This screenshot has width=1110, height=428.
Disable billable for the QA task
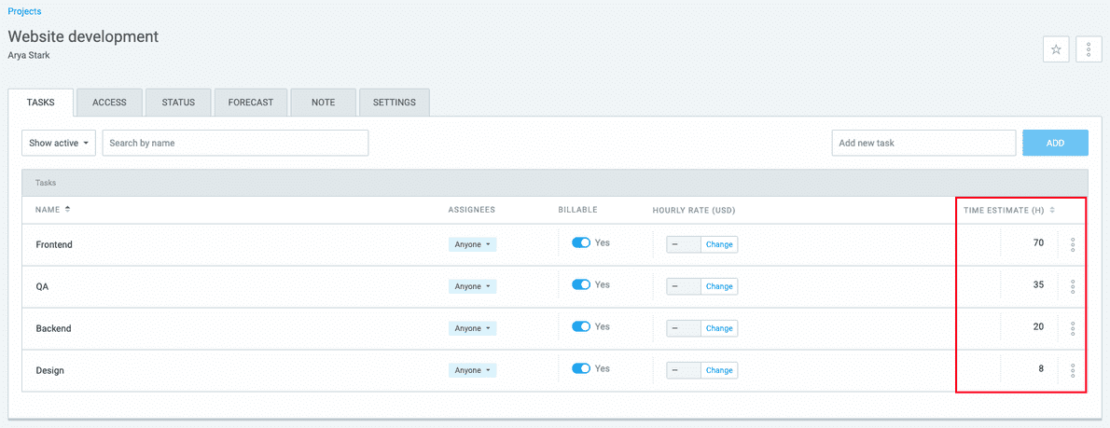[x=581, y=285]
